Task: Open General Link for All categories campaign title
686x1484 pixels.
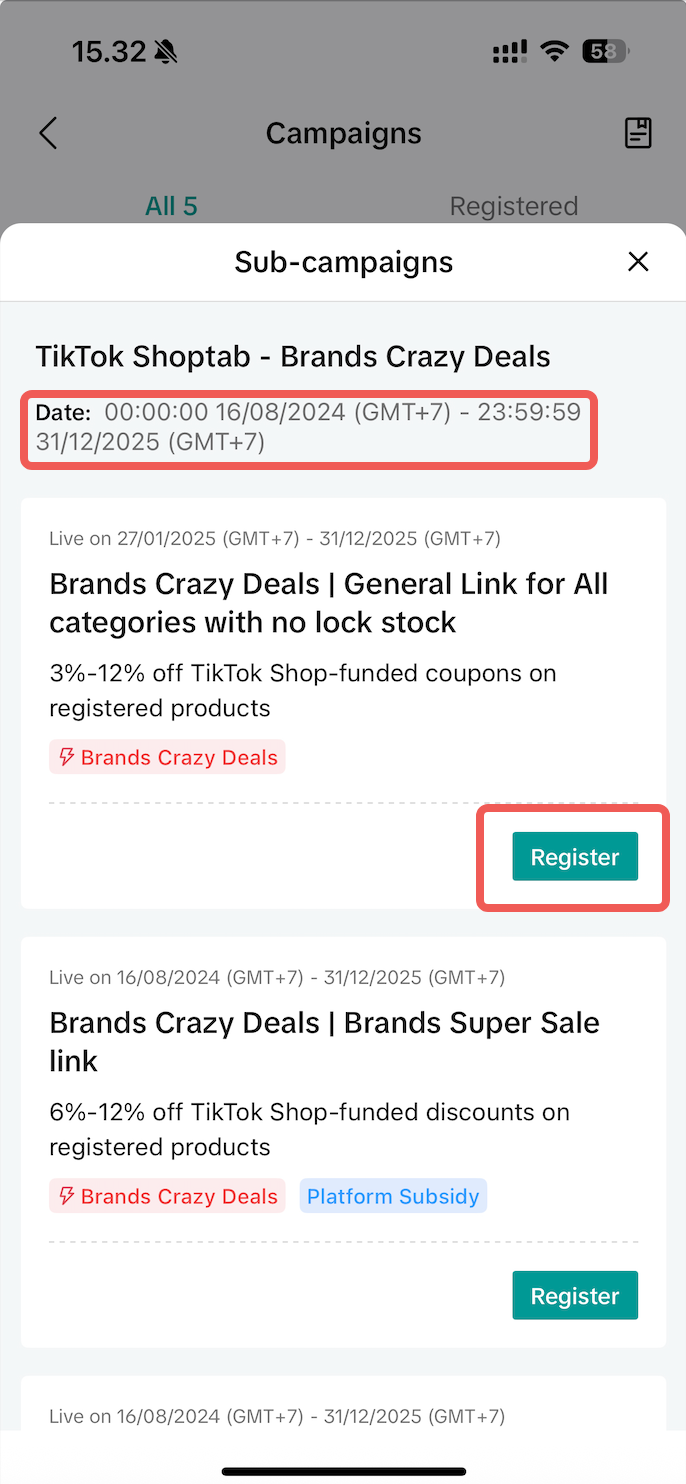Action: [328, 603]
